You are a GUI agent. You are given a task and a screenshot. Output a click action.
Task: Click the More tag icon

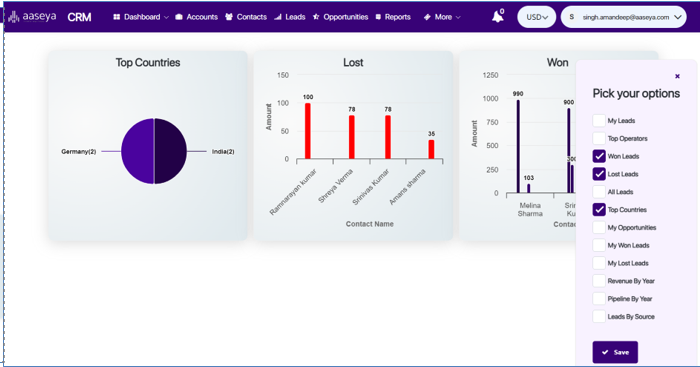(x=427, y=17)
